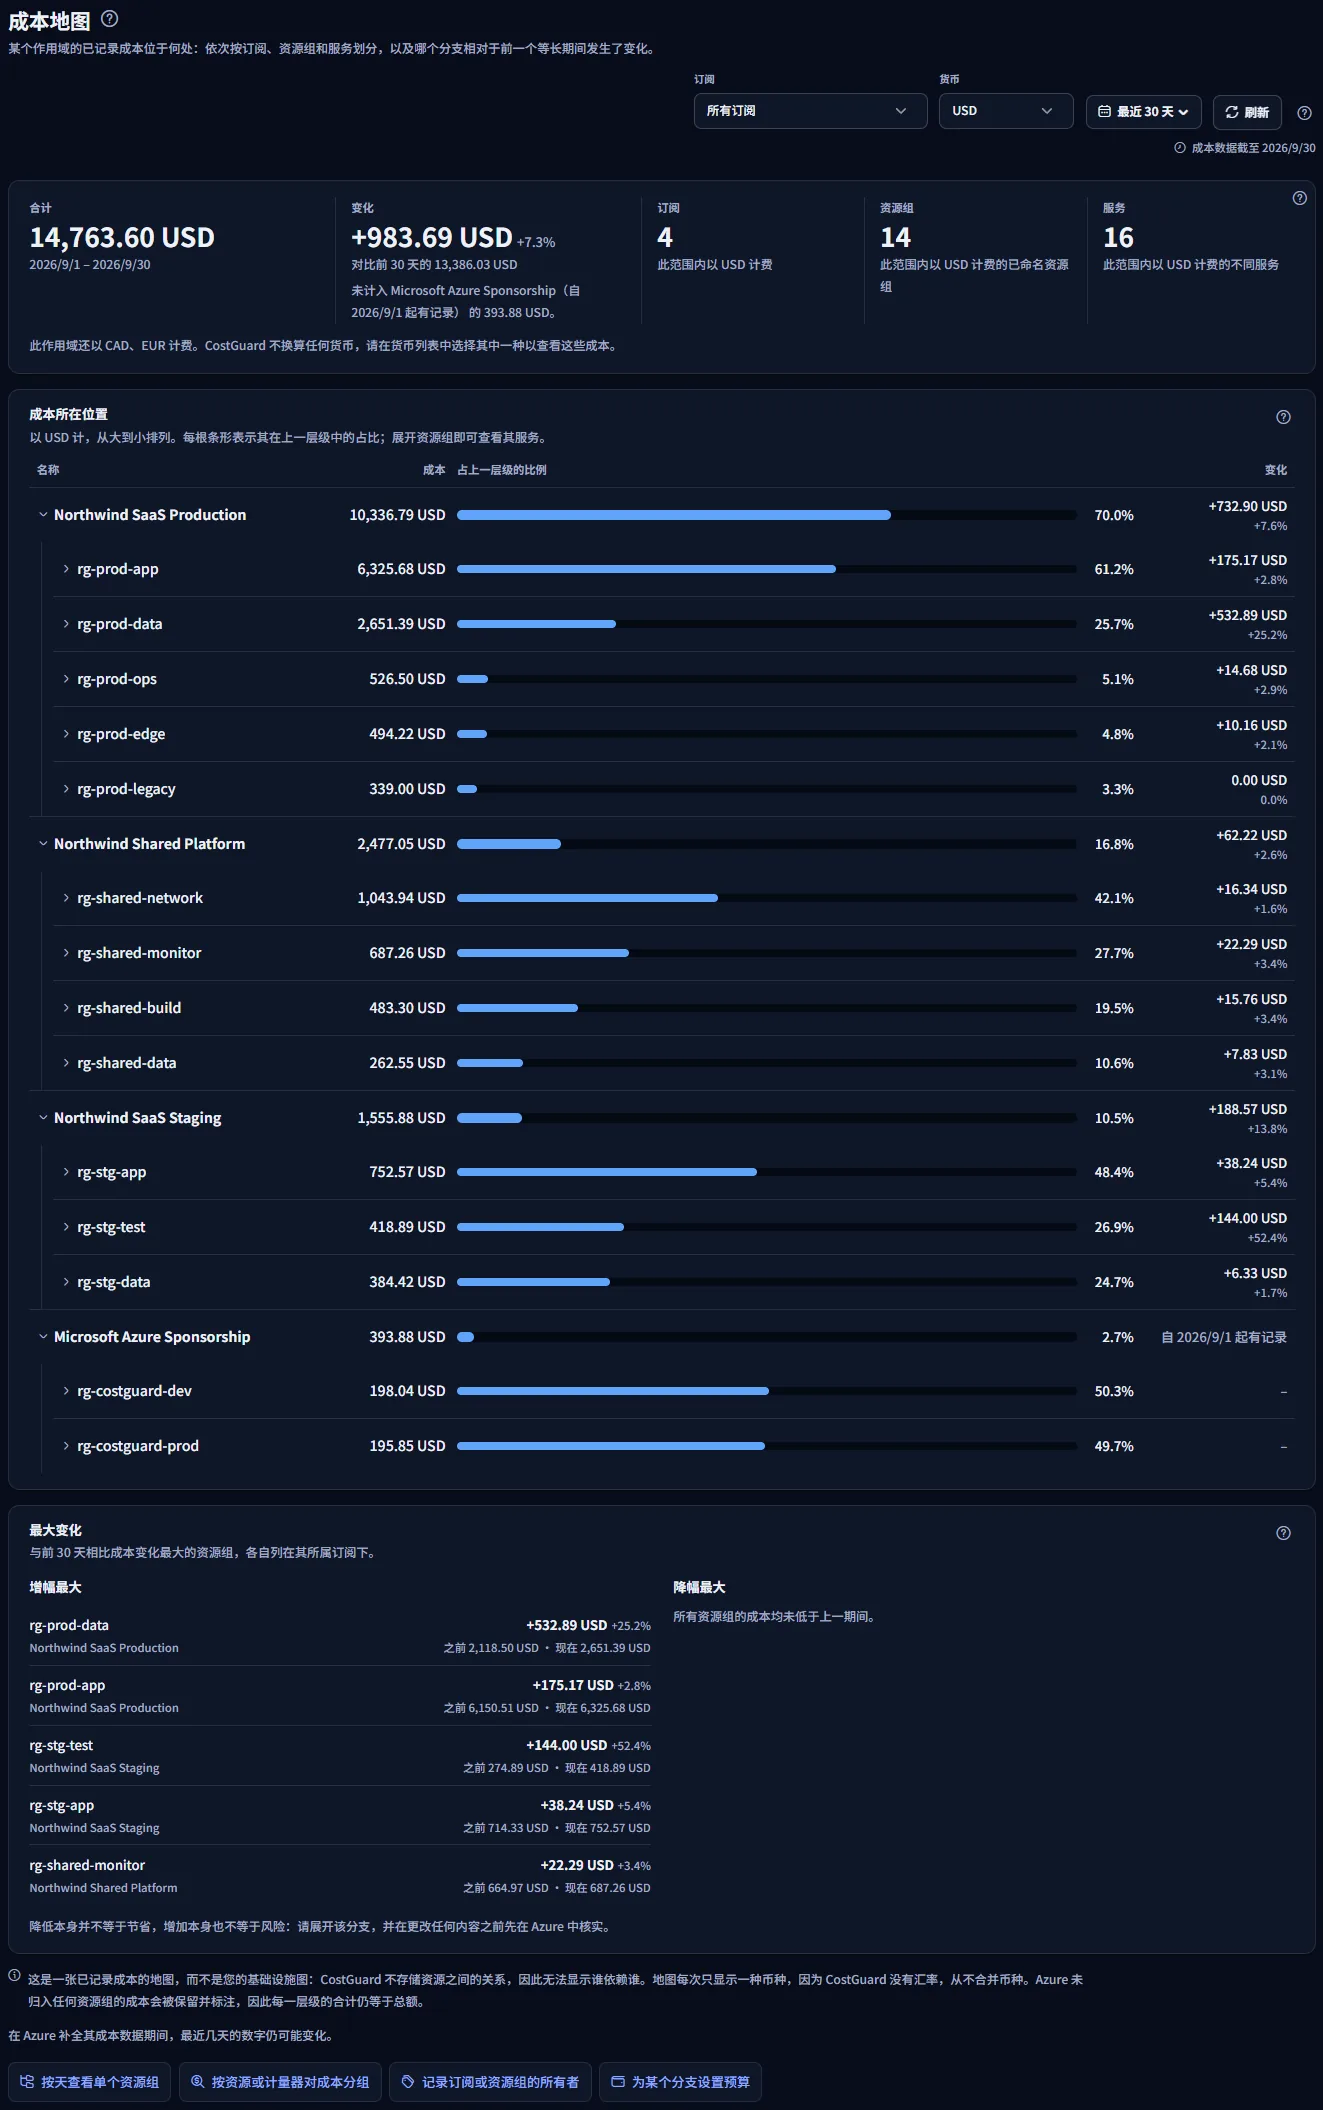
Task: Click the 降幅最大 heading
Action: coord(699,1587)
